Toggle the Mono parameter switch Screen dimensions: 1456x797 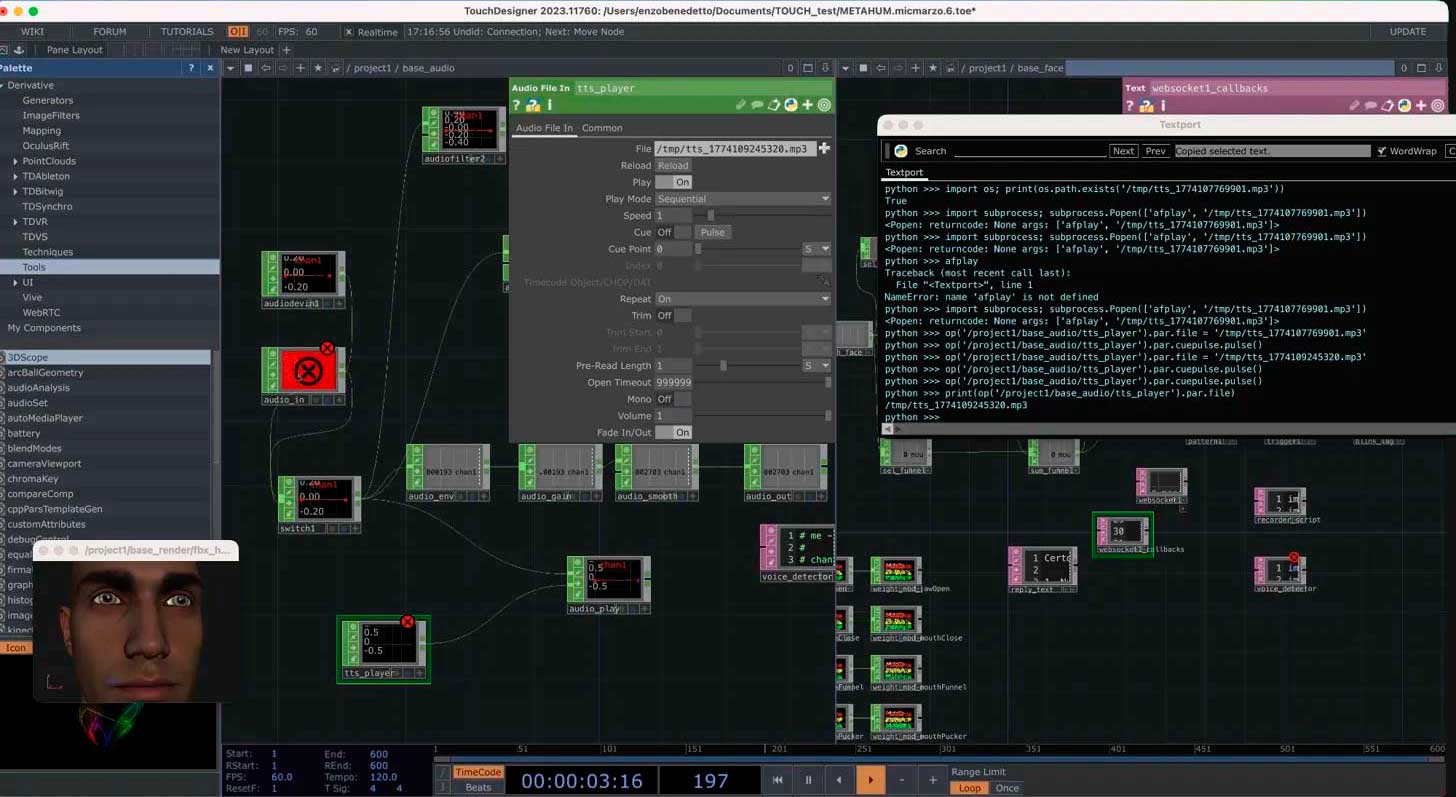pyautogui.click(x=673, y=399)
